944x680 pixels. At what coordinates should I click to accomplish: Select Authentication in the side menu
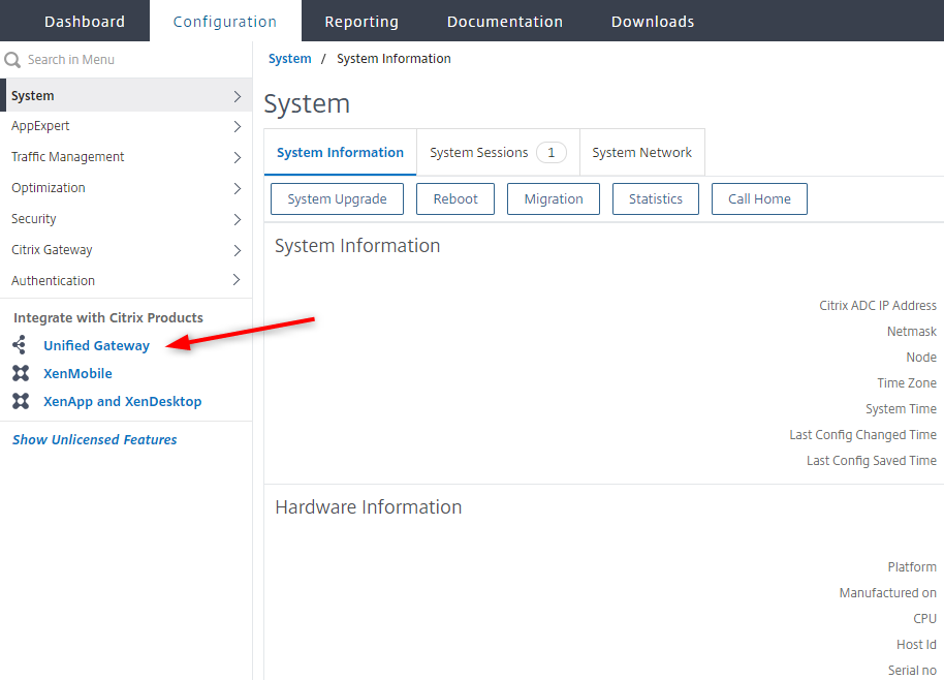tap(126, 280)
